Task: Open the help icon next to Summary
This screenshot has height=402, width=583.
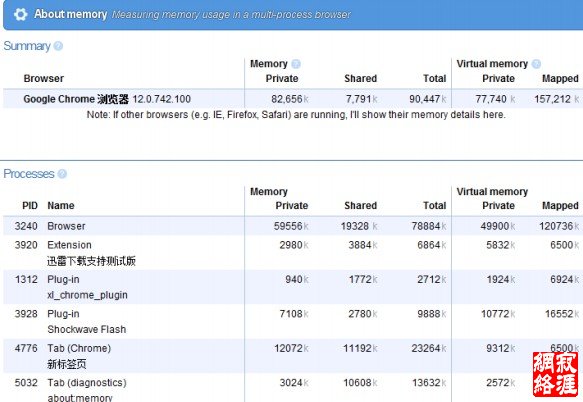Action: coord(58,46)
